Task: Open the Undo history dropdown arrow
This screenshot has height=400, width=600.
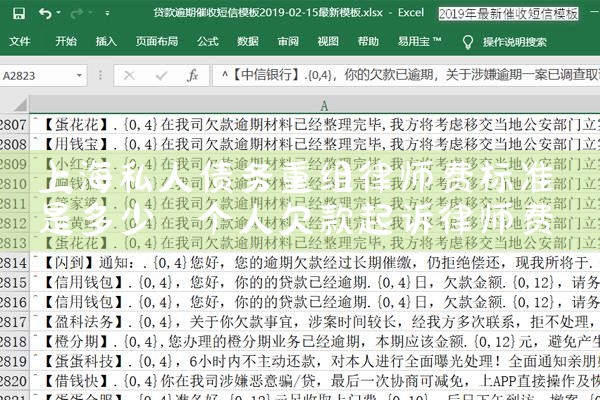Action: 59,13
